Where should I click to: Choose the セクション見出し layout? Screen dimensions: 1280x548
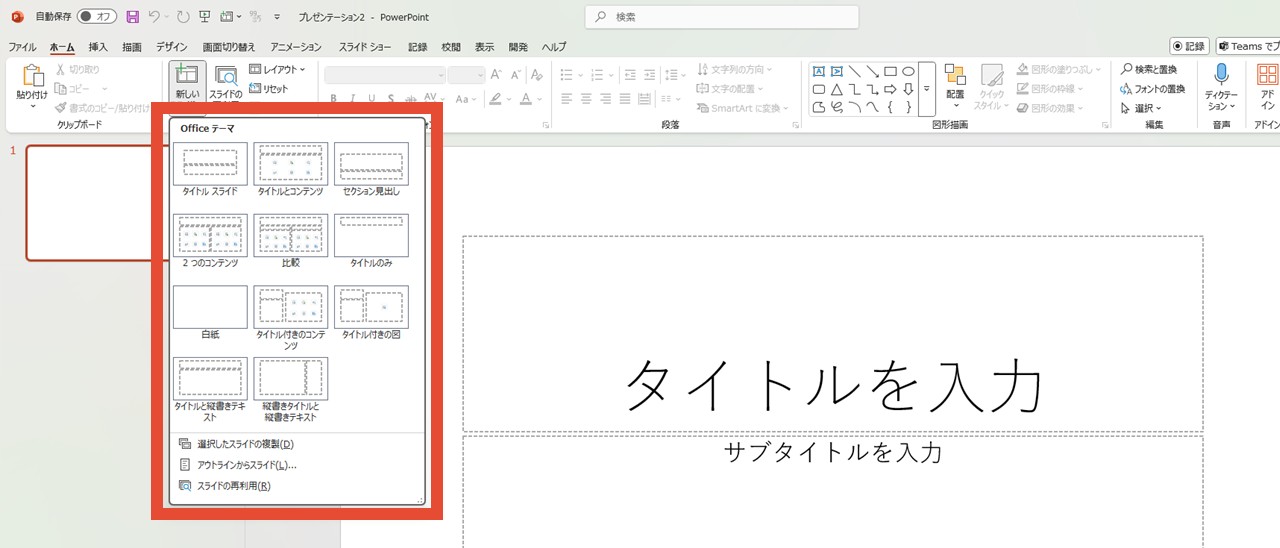click(371, 169)
